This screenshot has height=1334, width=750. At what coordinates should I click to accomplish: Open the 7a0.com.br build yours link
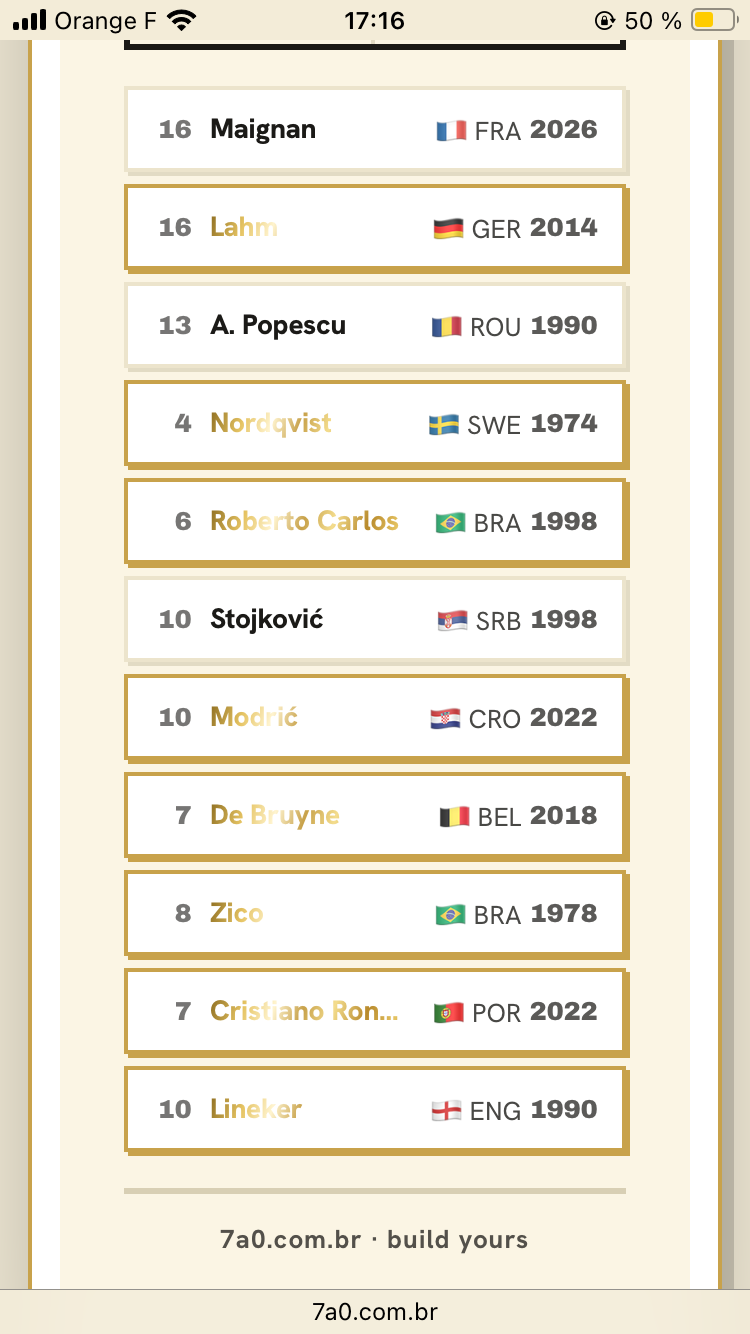click(x=374, y=1240)
